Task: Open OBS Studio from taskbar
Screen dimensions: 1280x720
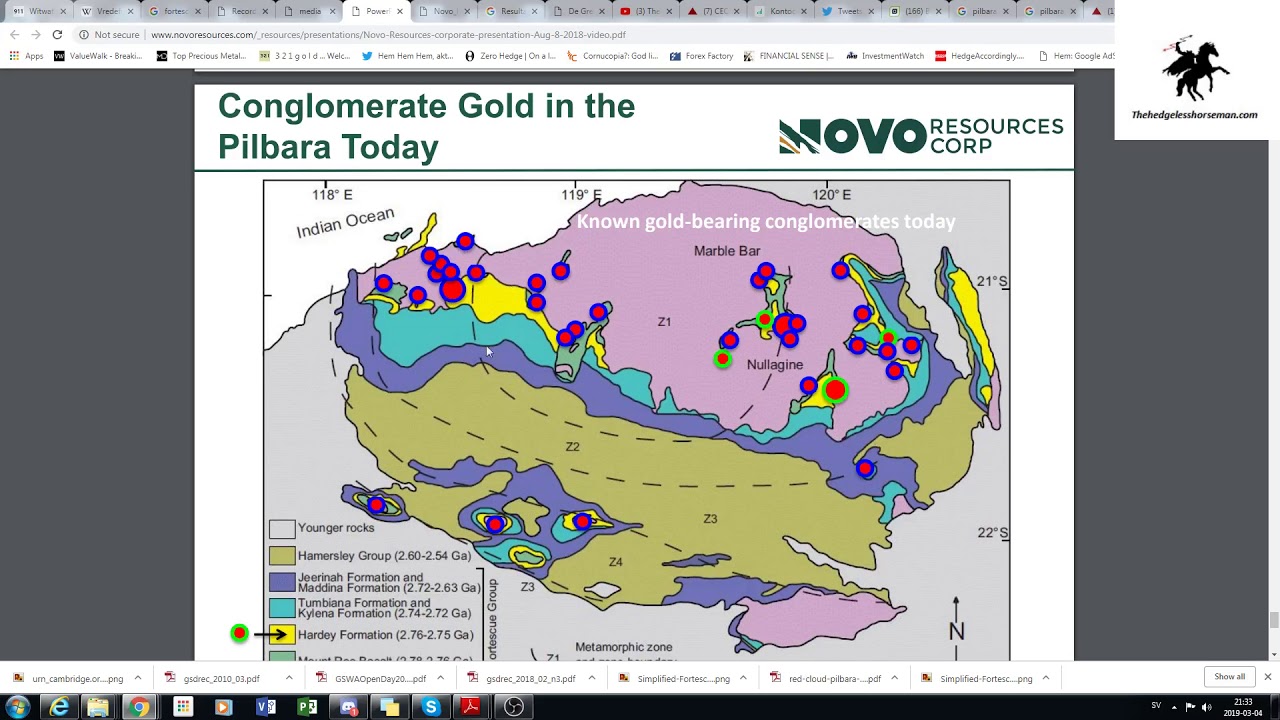Action: [514, 707]
